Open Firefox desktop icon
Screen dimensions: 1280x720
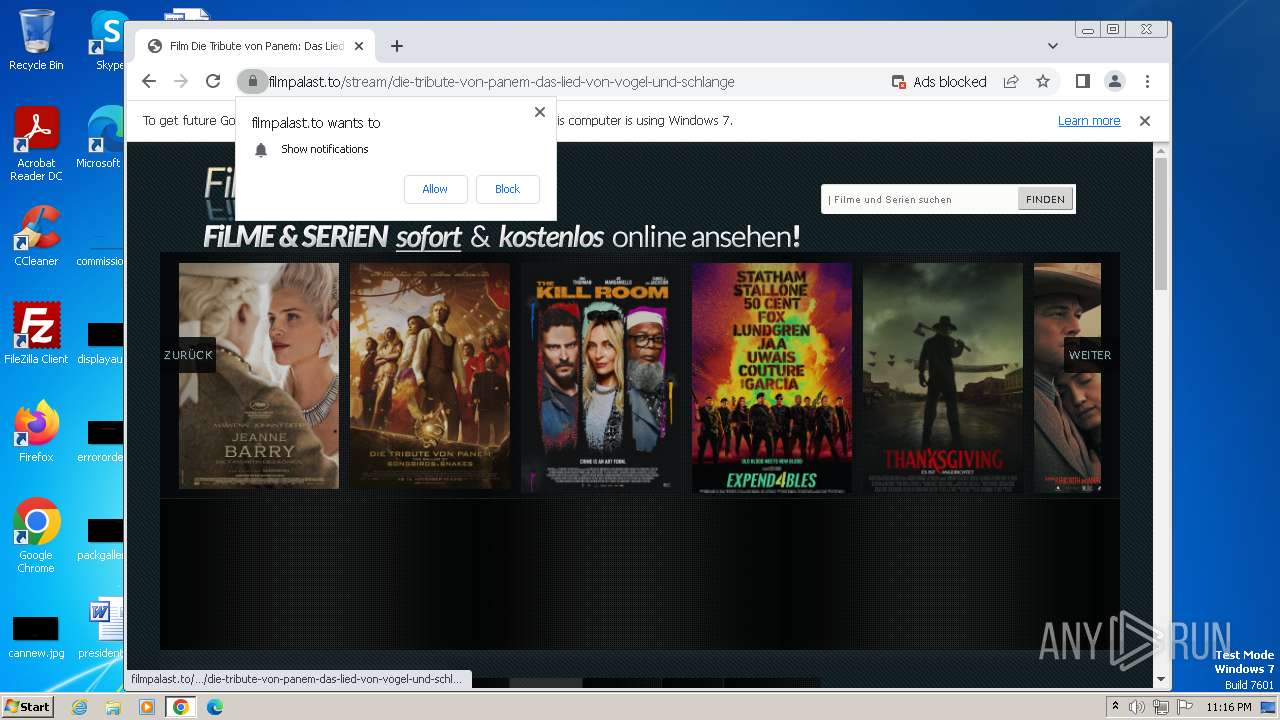point(36,431)
